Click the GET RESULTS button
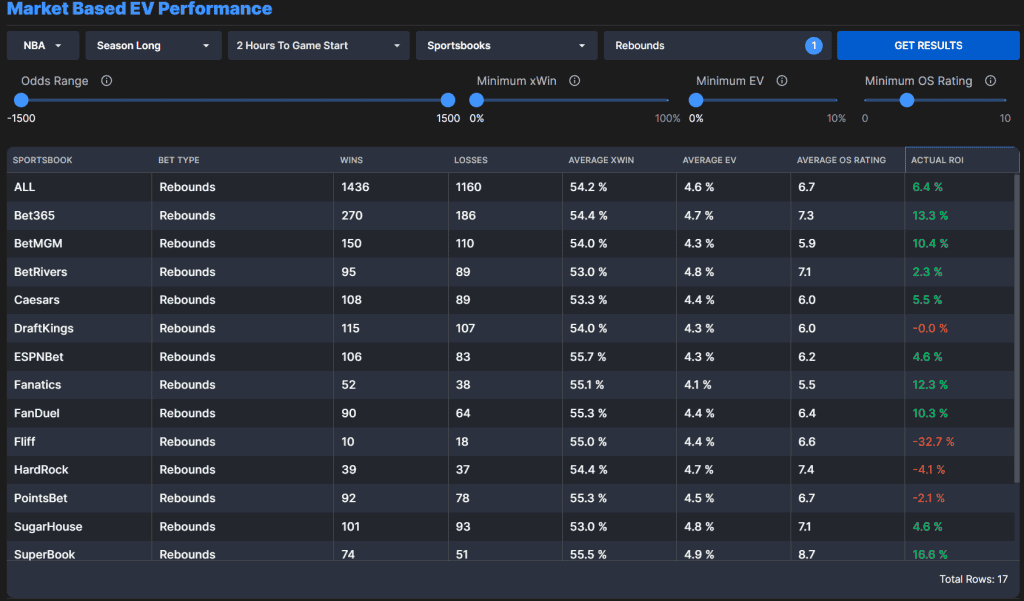This screenshot has width=1024, height=601. click(928, 46)
